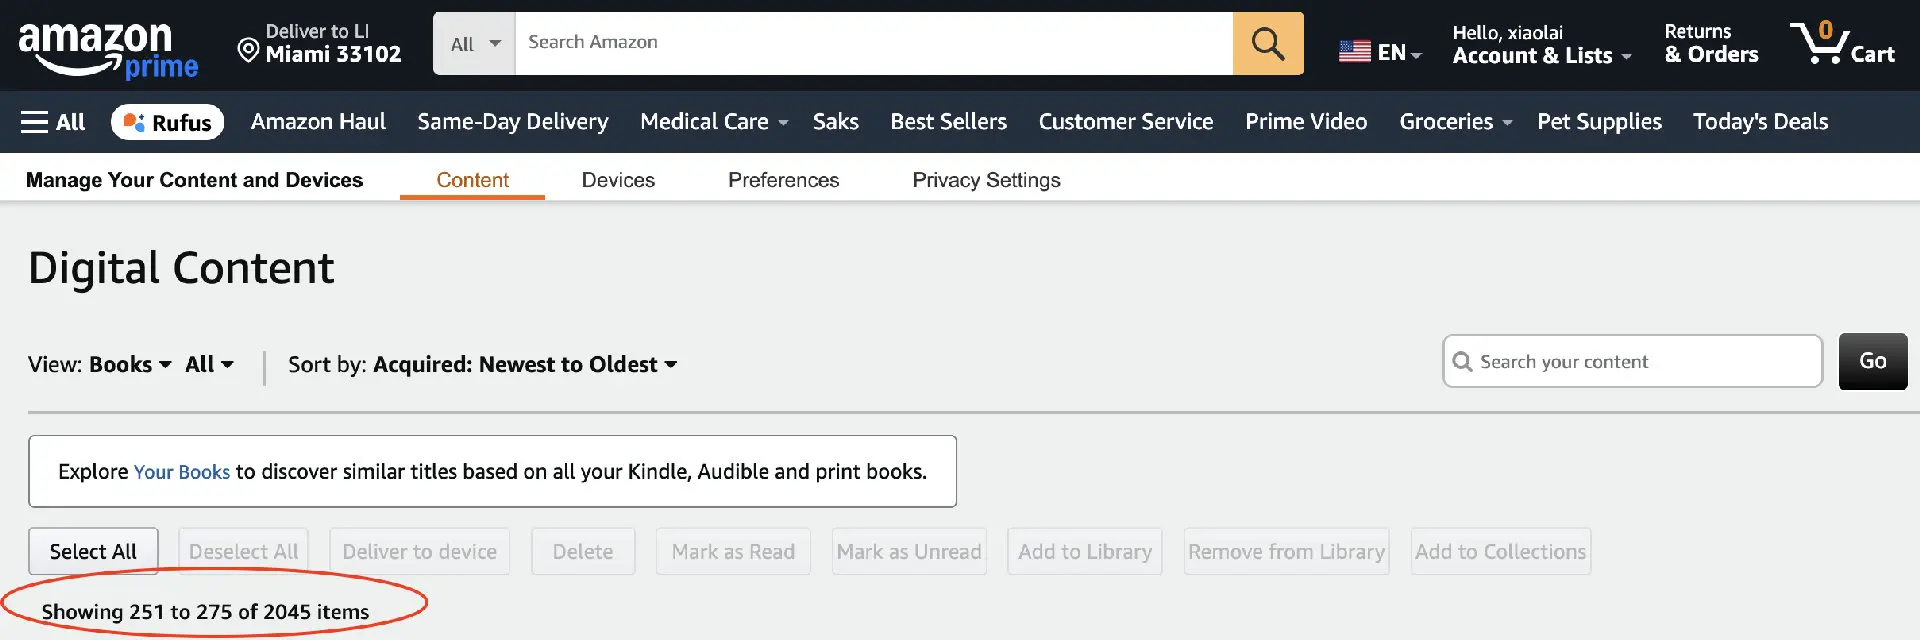Image resolution: width=1920 pixels, height=640 pixels.
Task: Expand the Sort by Acquired dropdown
Action: tap(525, 365)
